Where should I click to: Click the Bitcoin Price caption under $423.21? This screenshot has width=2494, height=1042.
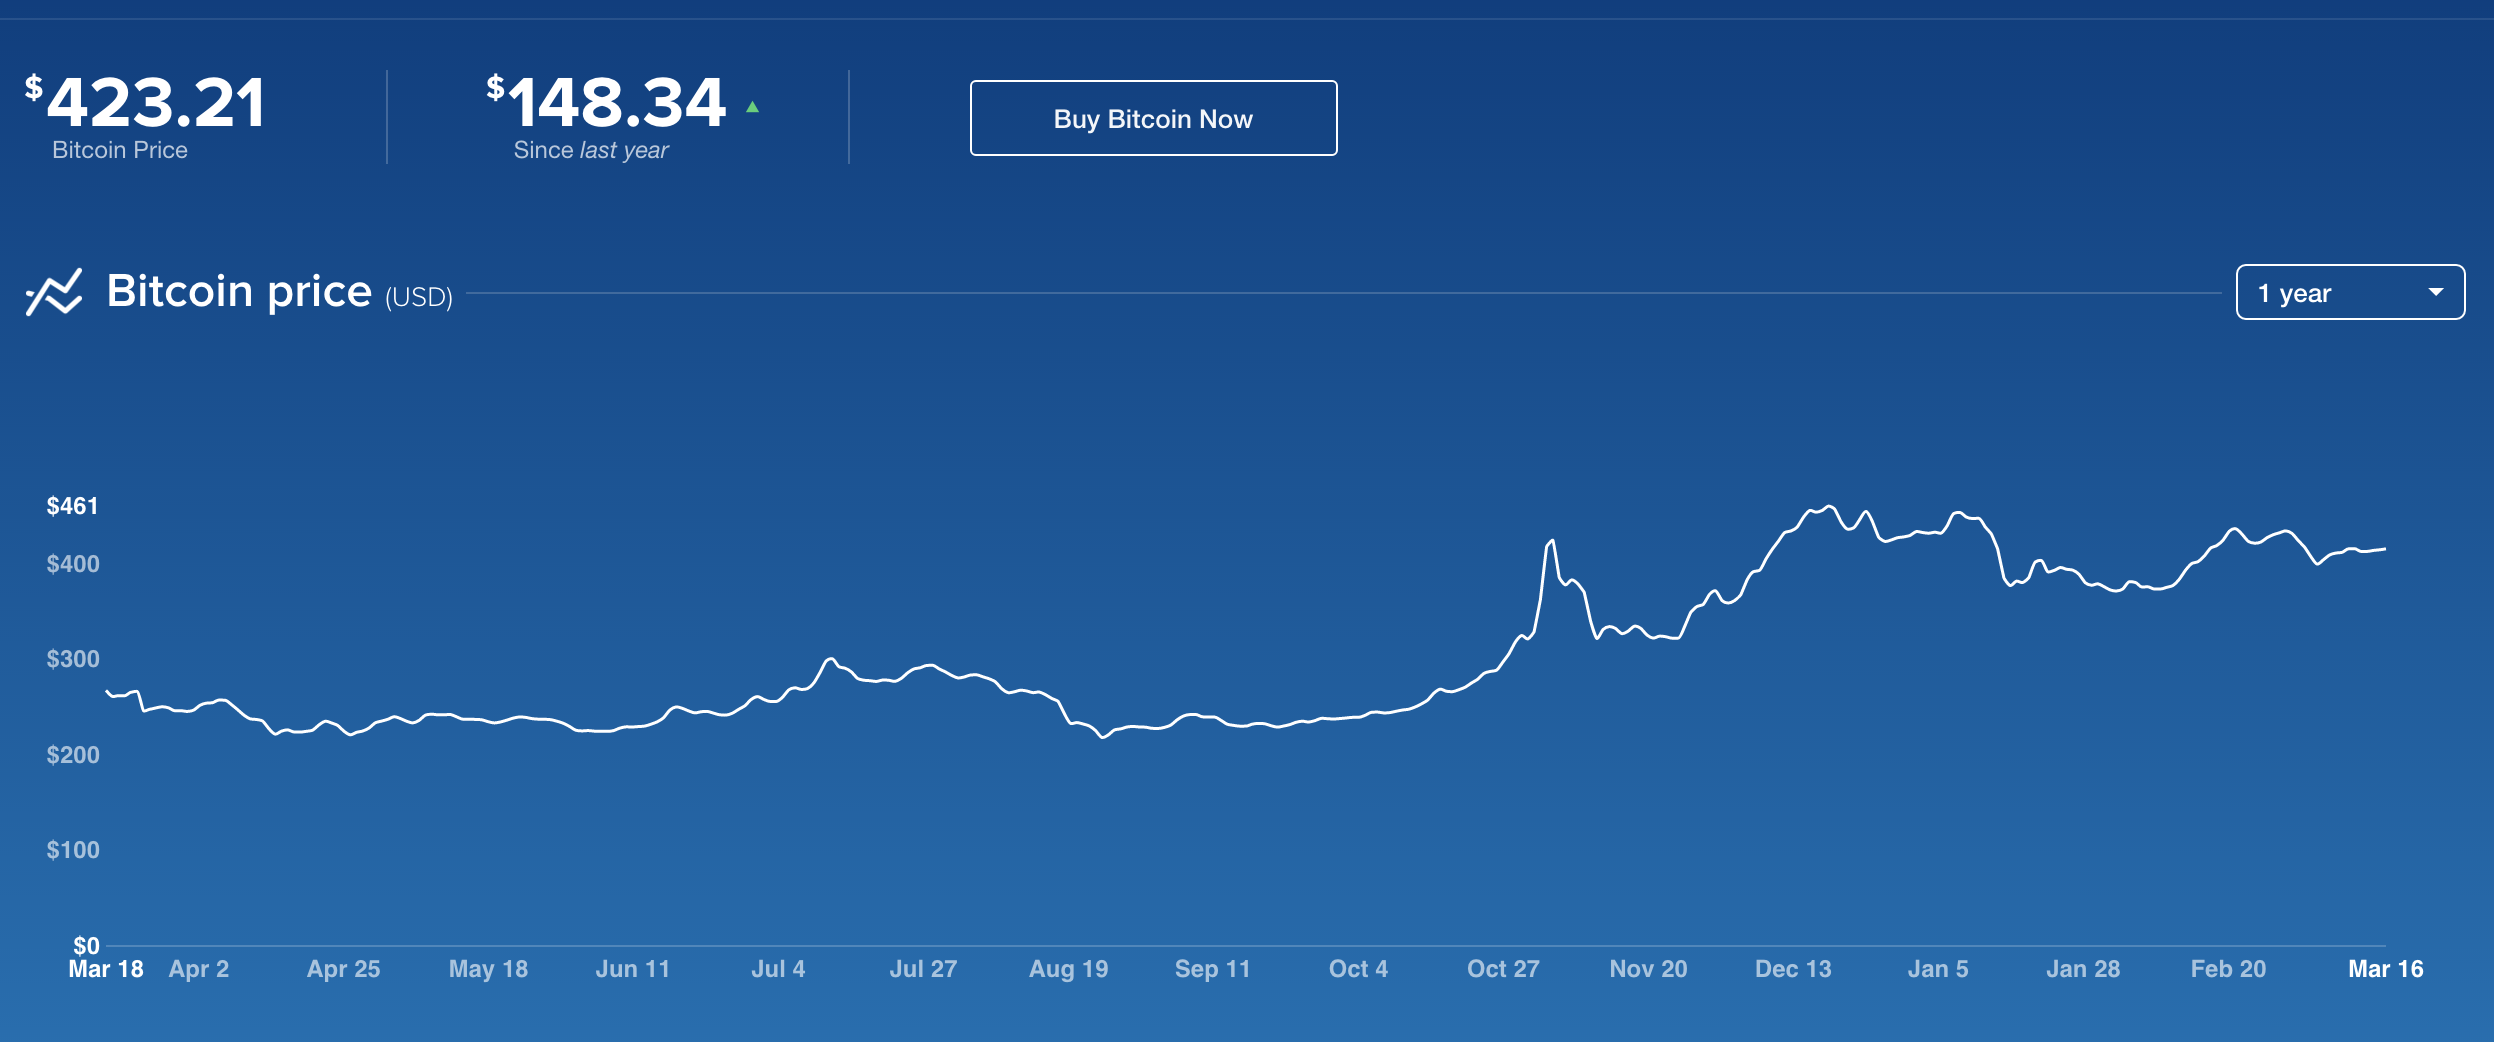[120, 151]
